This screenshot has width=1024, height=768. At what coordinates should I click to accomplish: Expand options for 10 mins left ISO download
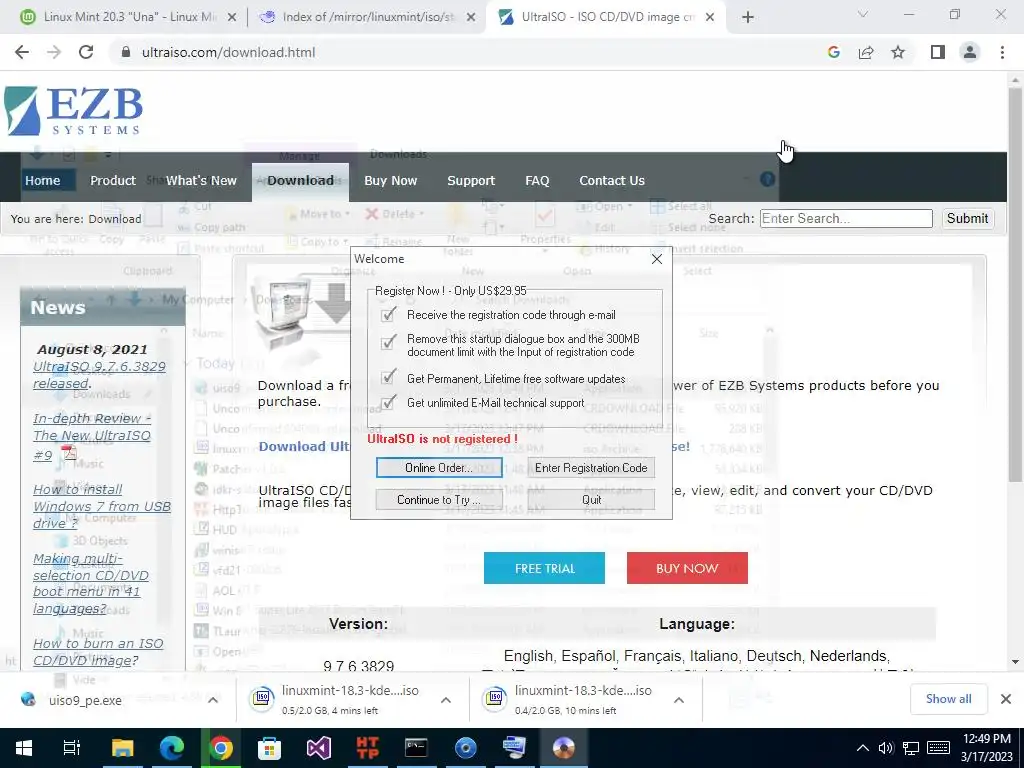[679, 700]
